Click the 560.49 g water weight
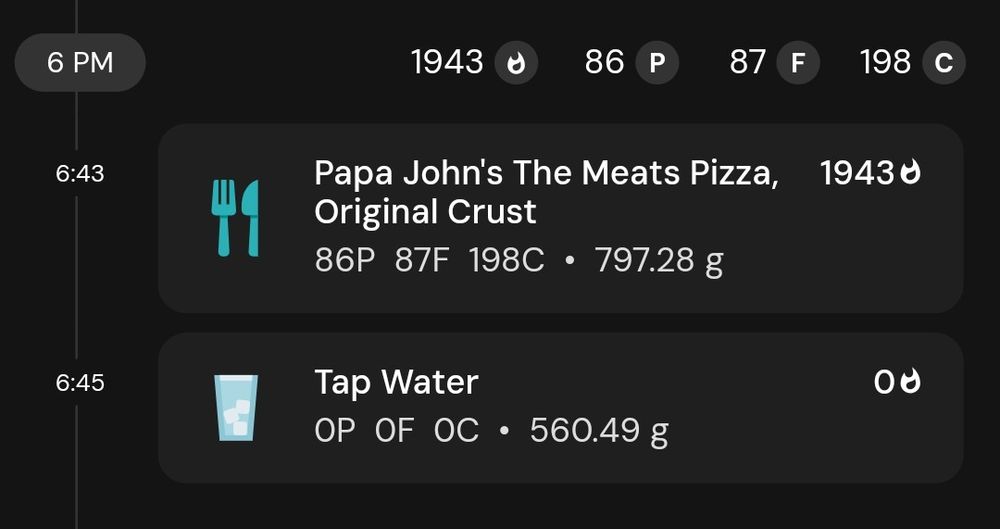 click(x=598, y=431)
